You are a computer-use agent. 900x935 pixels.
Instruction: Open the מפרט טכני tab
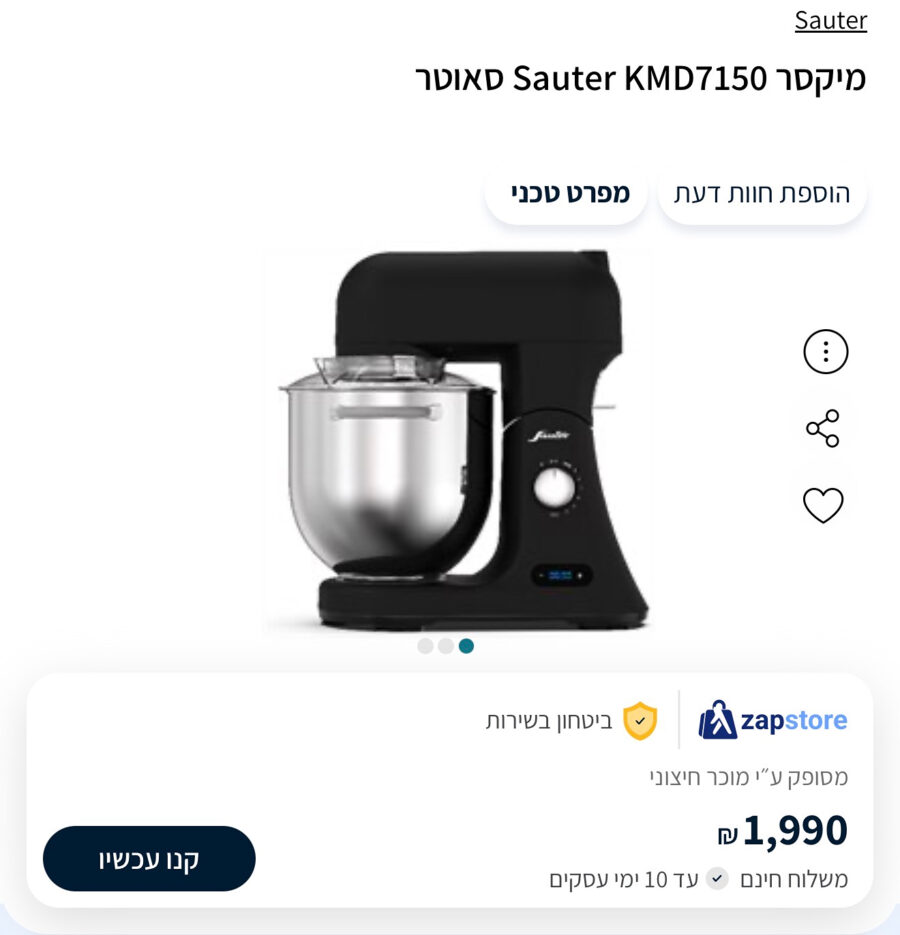567,193
